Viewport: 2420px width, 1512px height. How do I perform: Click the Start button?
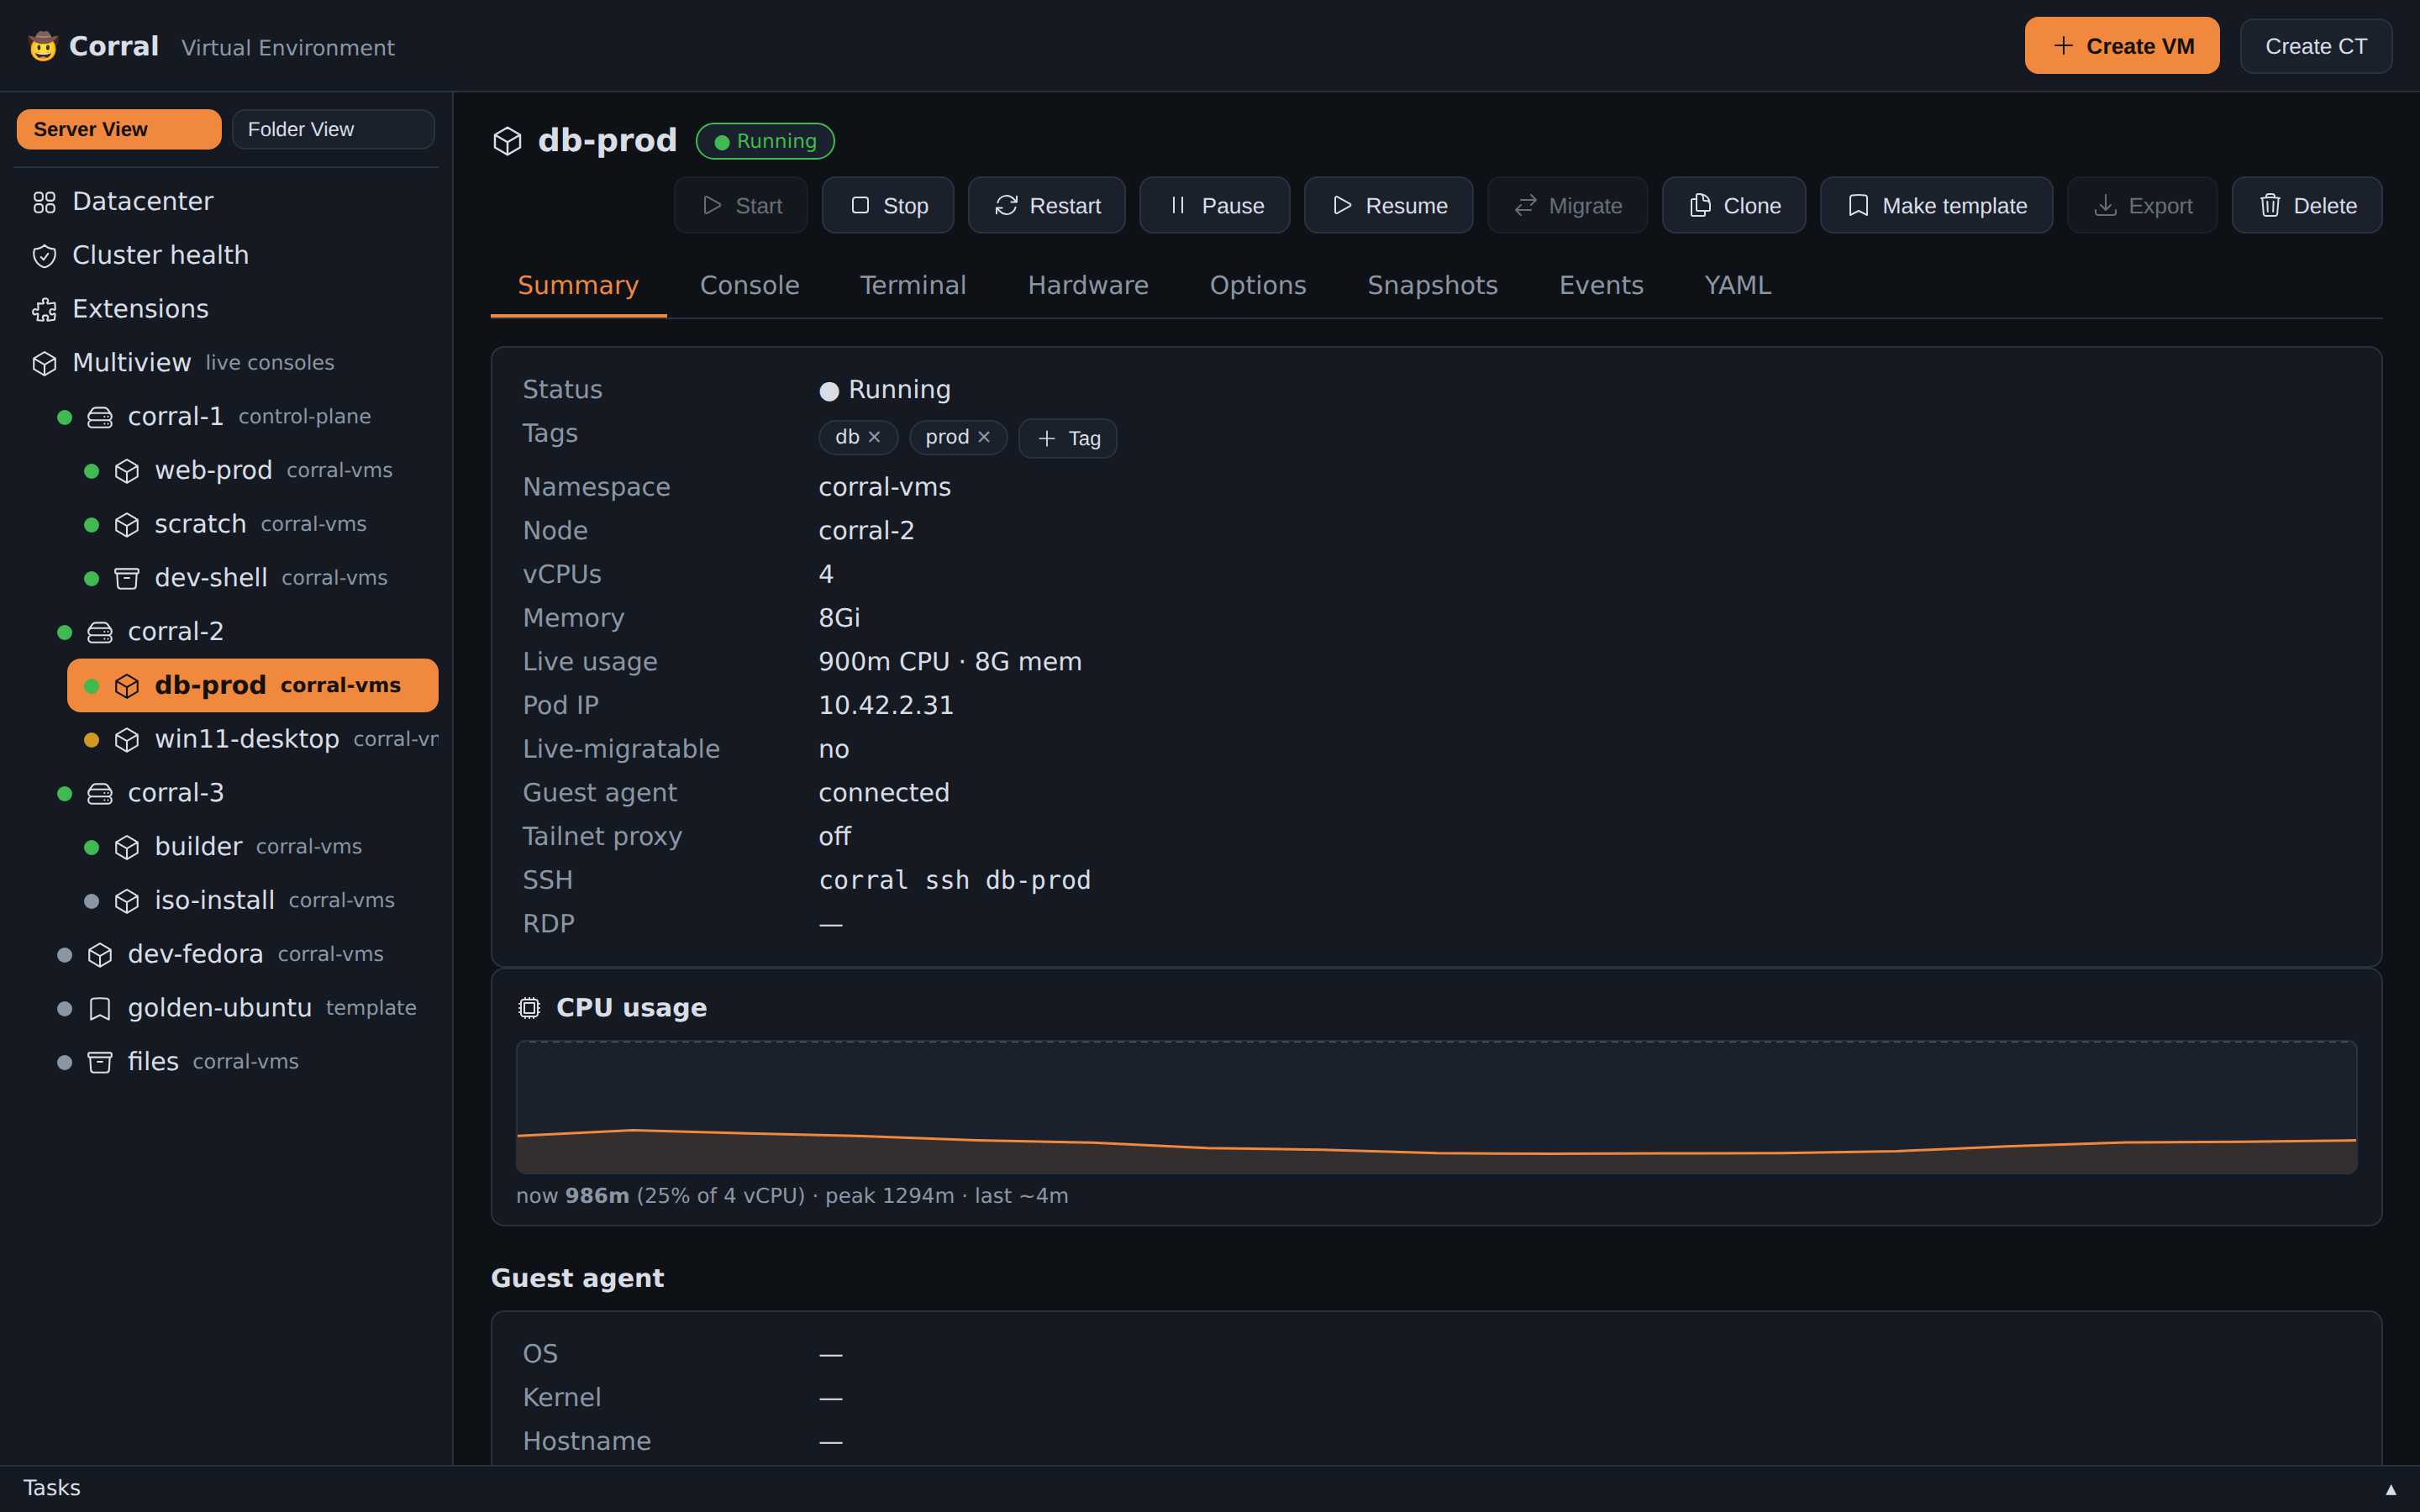(x=741, y=205)
